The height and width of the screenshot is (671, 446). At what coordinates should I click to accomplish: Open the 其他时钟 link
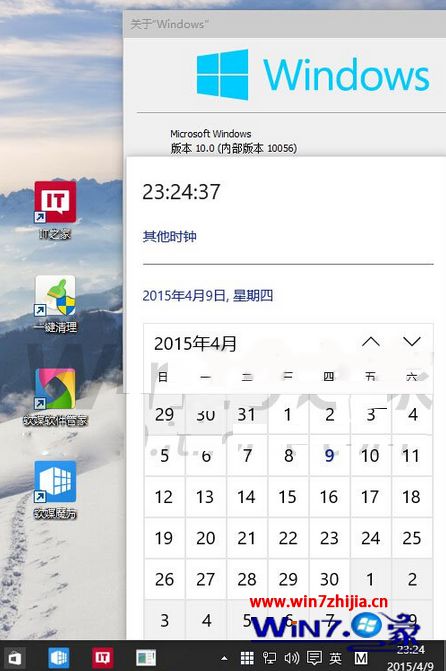tap(169, 236)
